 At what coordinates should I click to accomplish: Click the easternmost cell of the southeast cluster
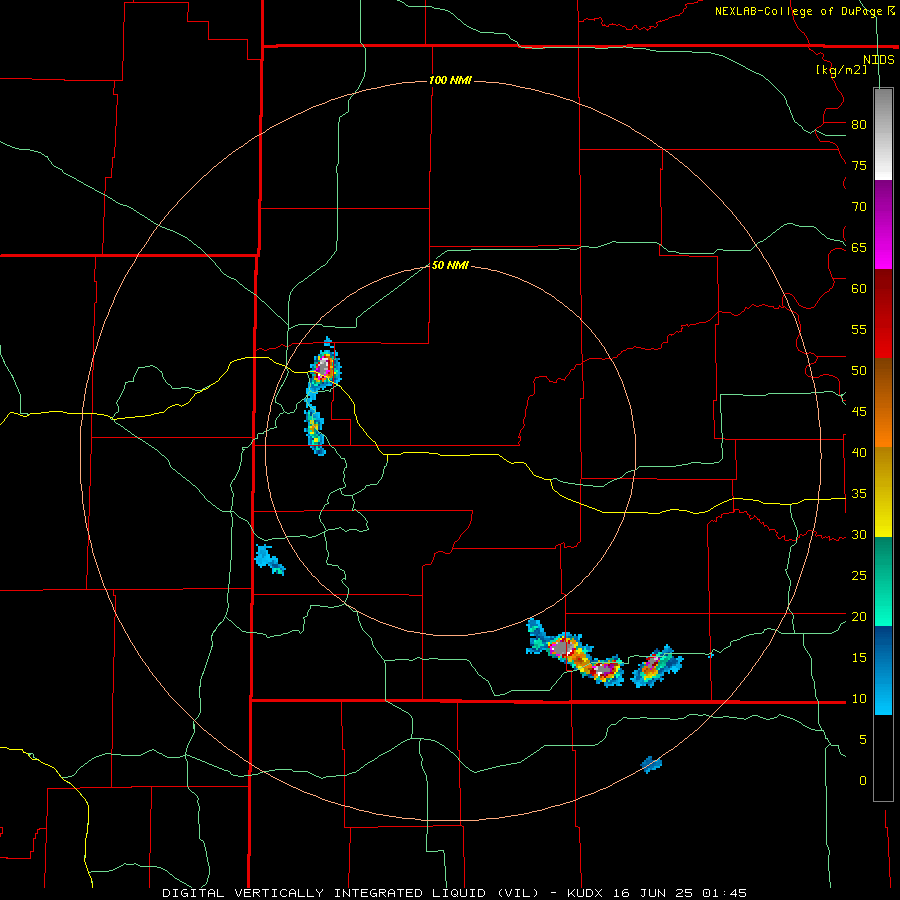655,667
